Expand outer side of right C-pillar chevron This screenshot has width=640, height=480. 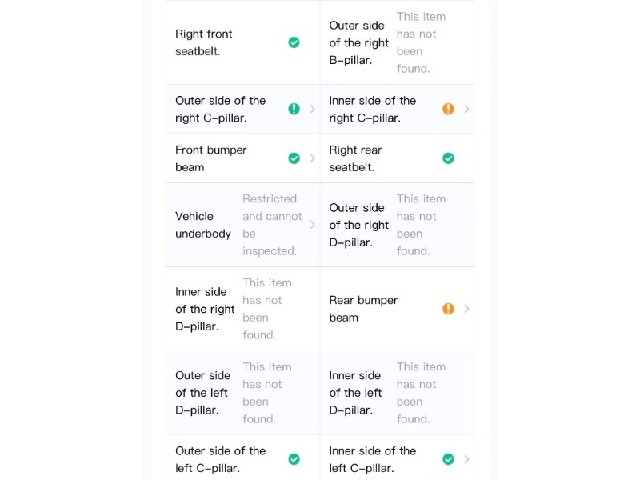pos(312,109)
